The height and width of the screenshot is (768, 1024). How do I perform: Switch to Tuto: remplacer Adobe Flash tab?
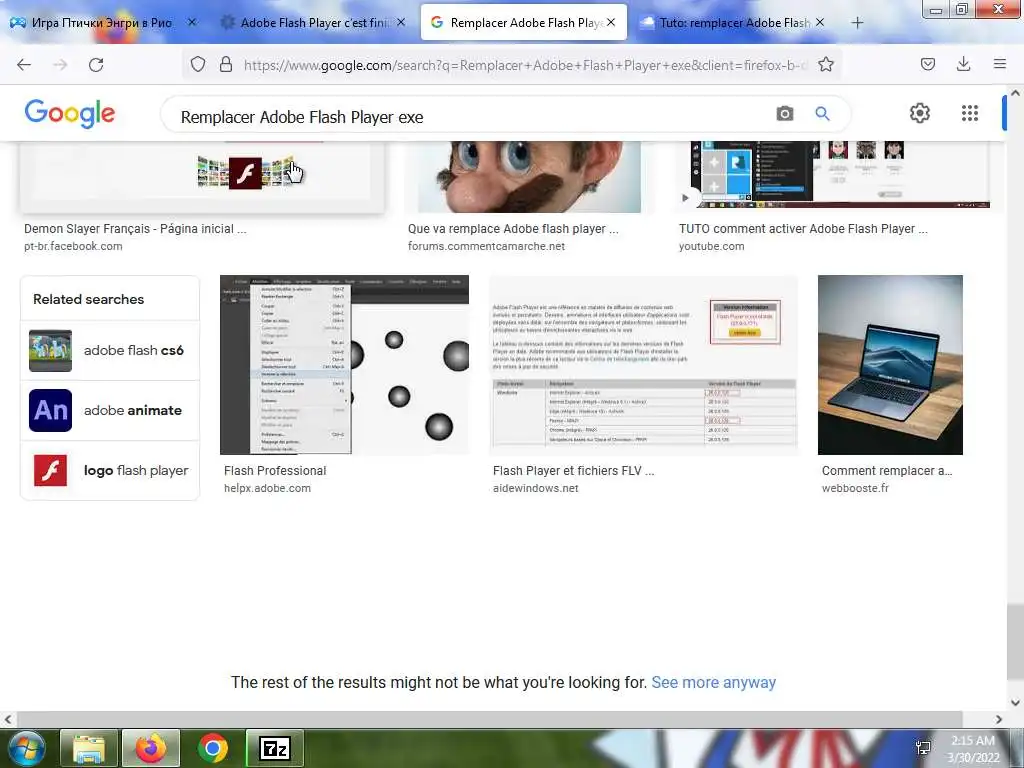[x=733, y=23]
